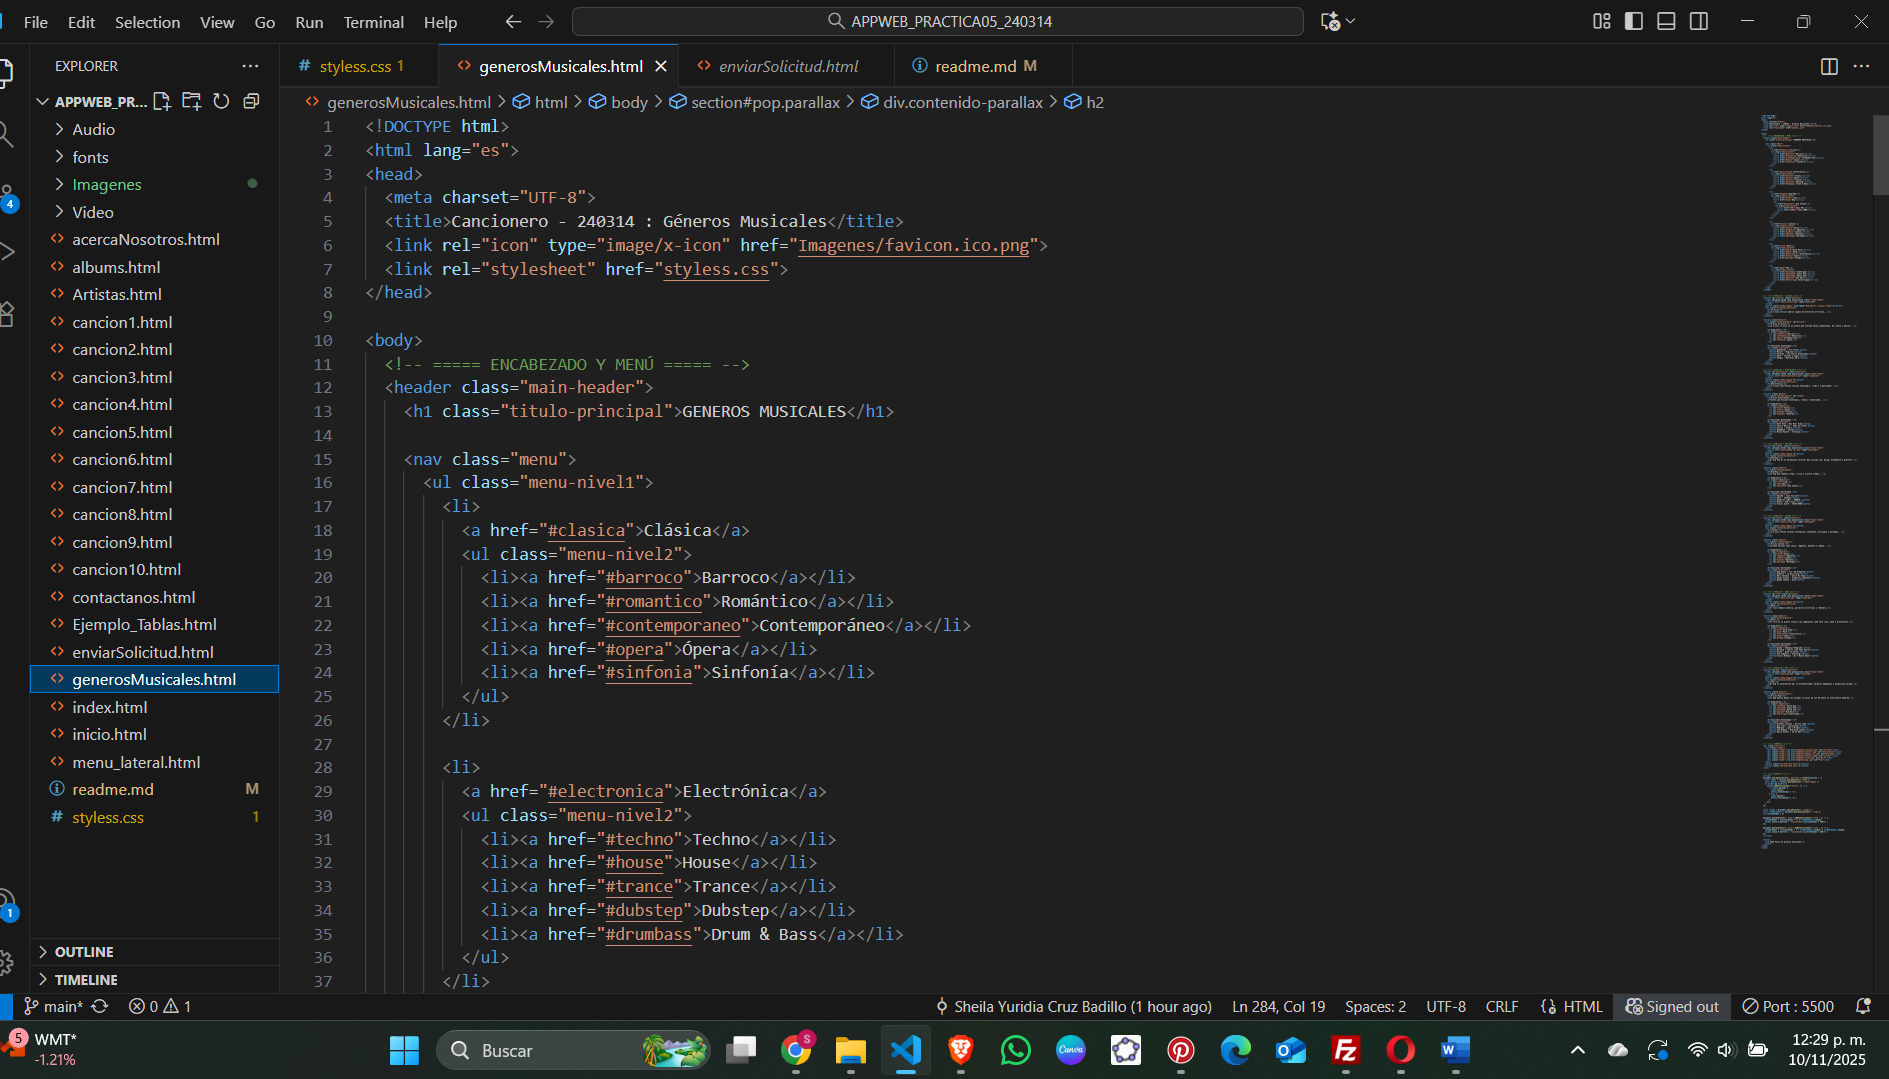Split the editor to the right
Viewport: 1889px width, 1079px height.
1829,66
